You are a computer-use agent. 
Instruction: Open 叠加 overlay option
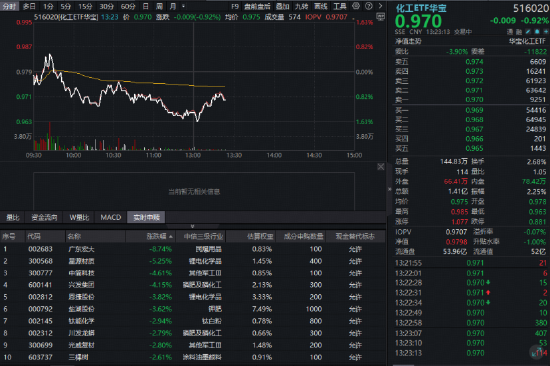[283, 6]
